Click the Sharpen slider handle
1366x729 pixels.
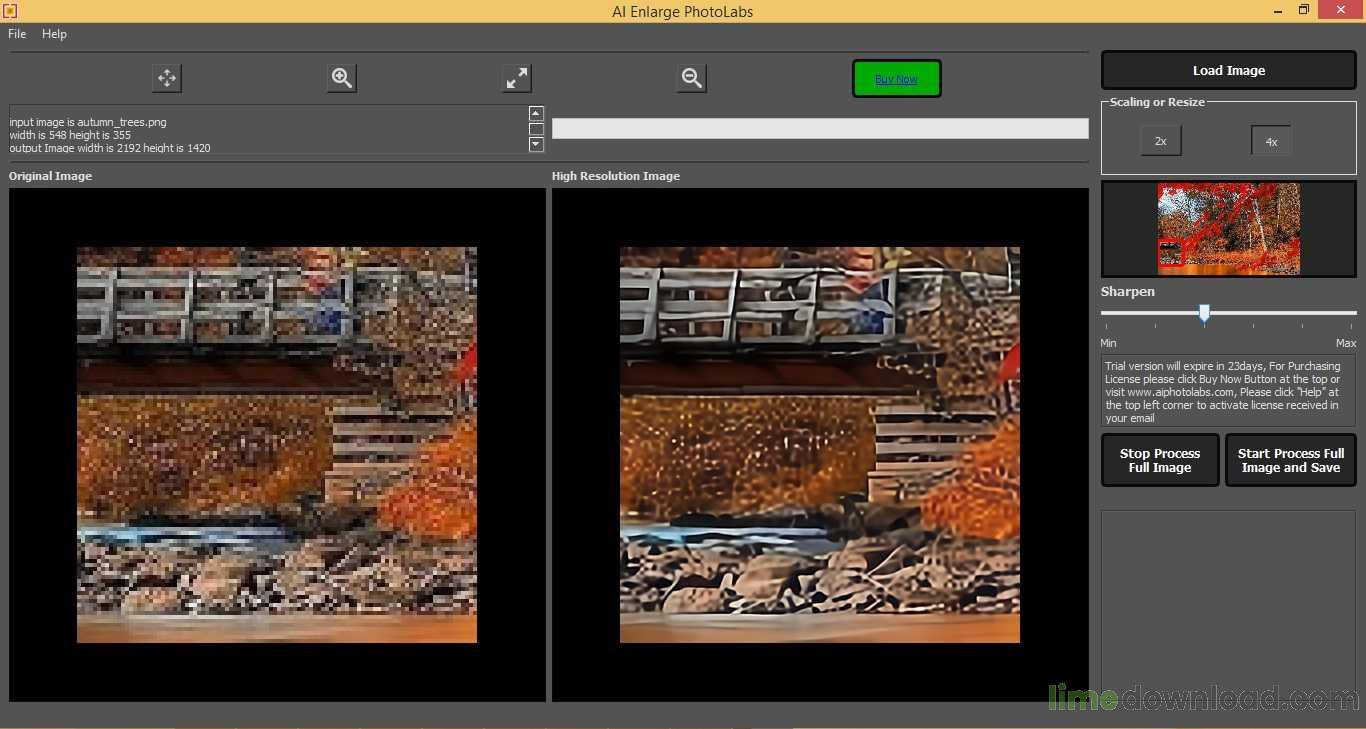pos(1204,313)
